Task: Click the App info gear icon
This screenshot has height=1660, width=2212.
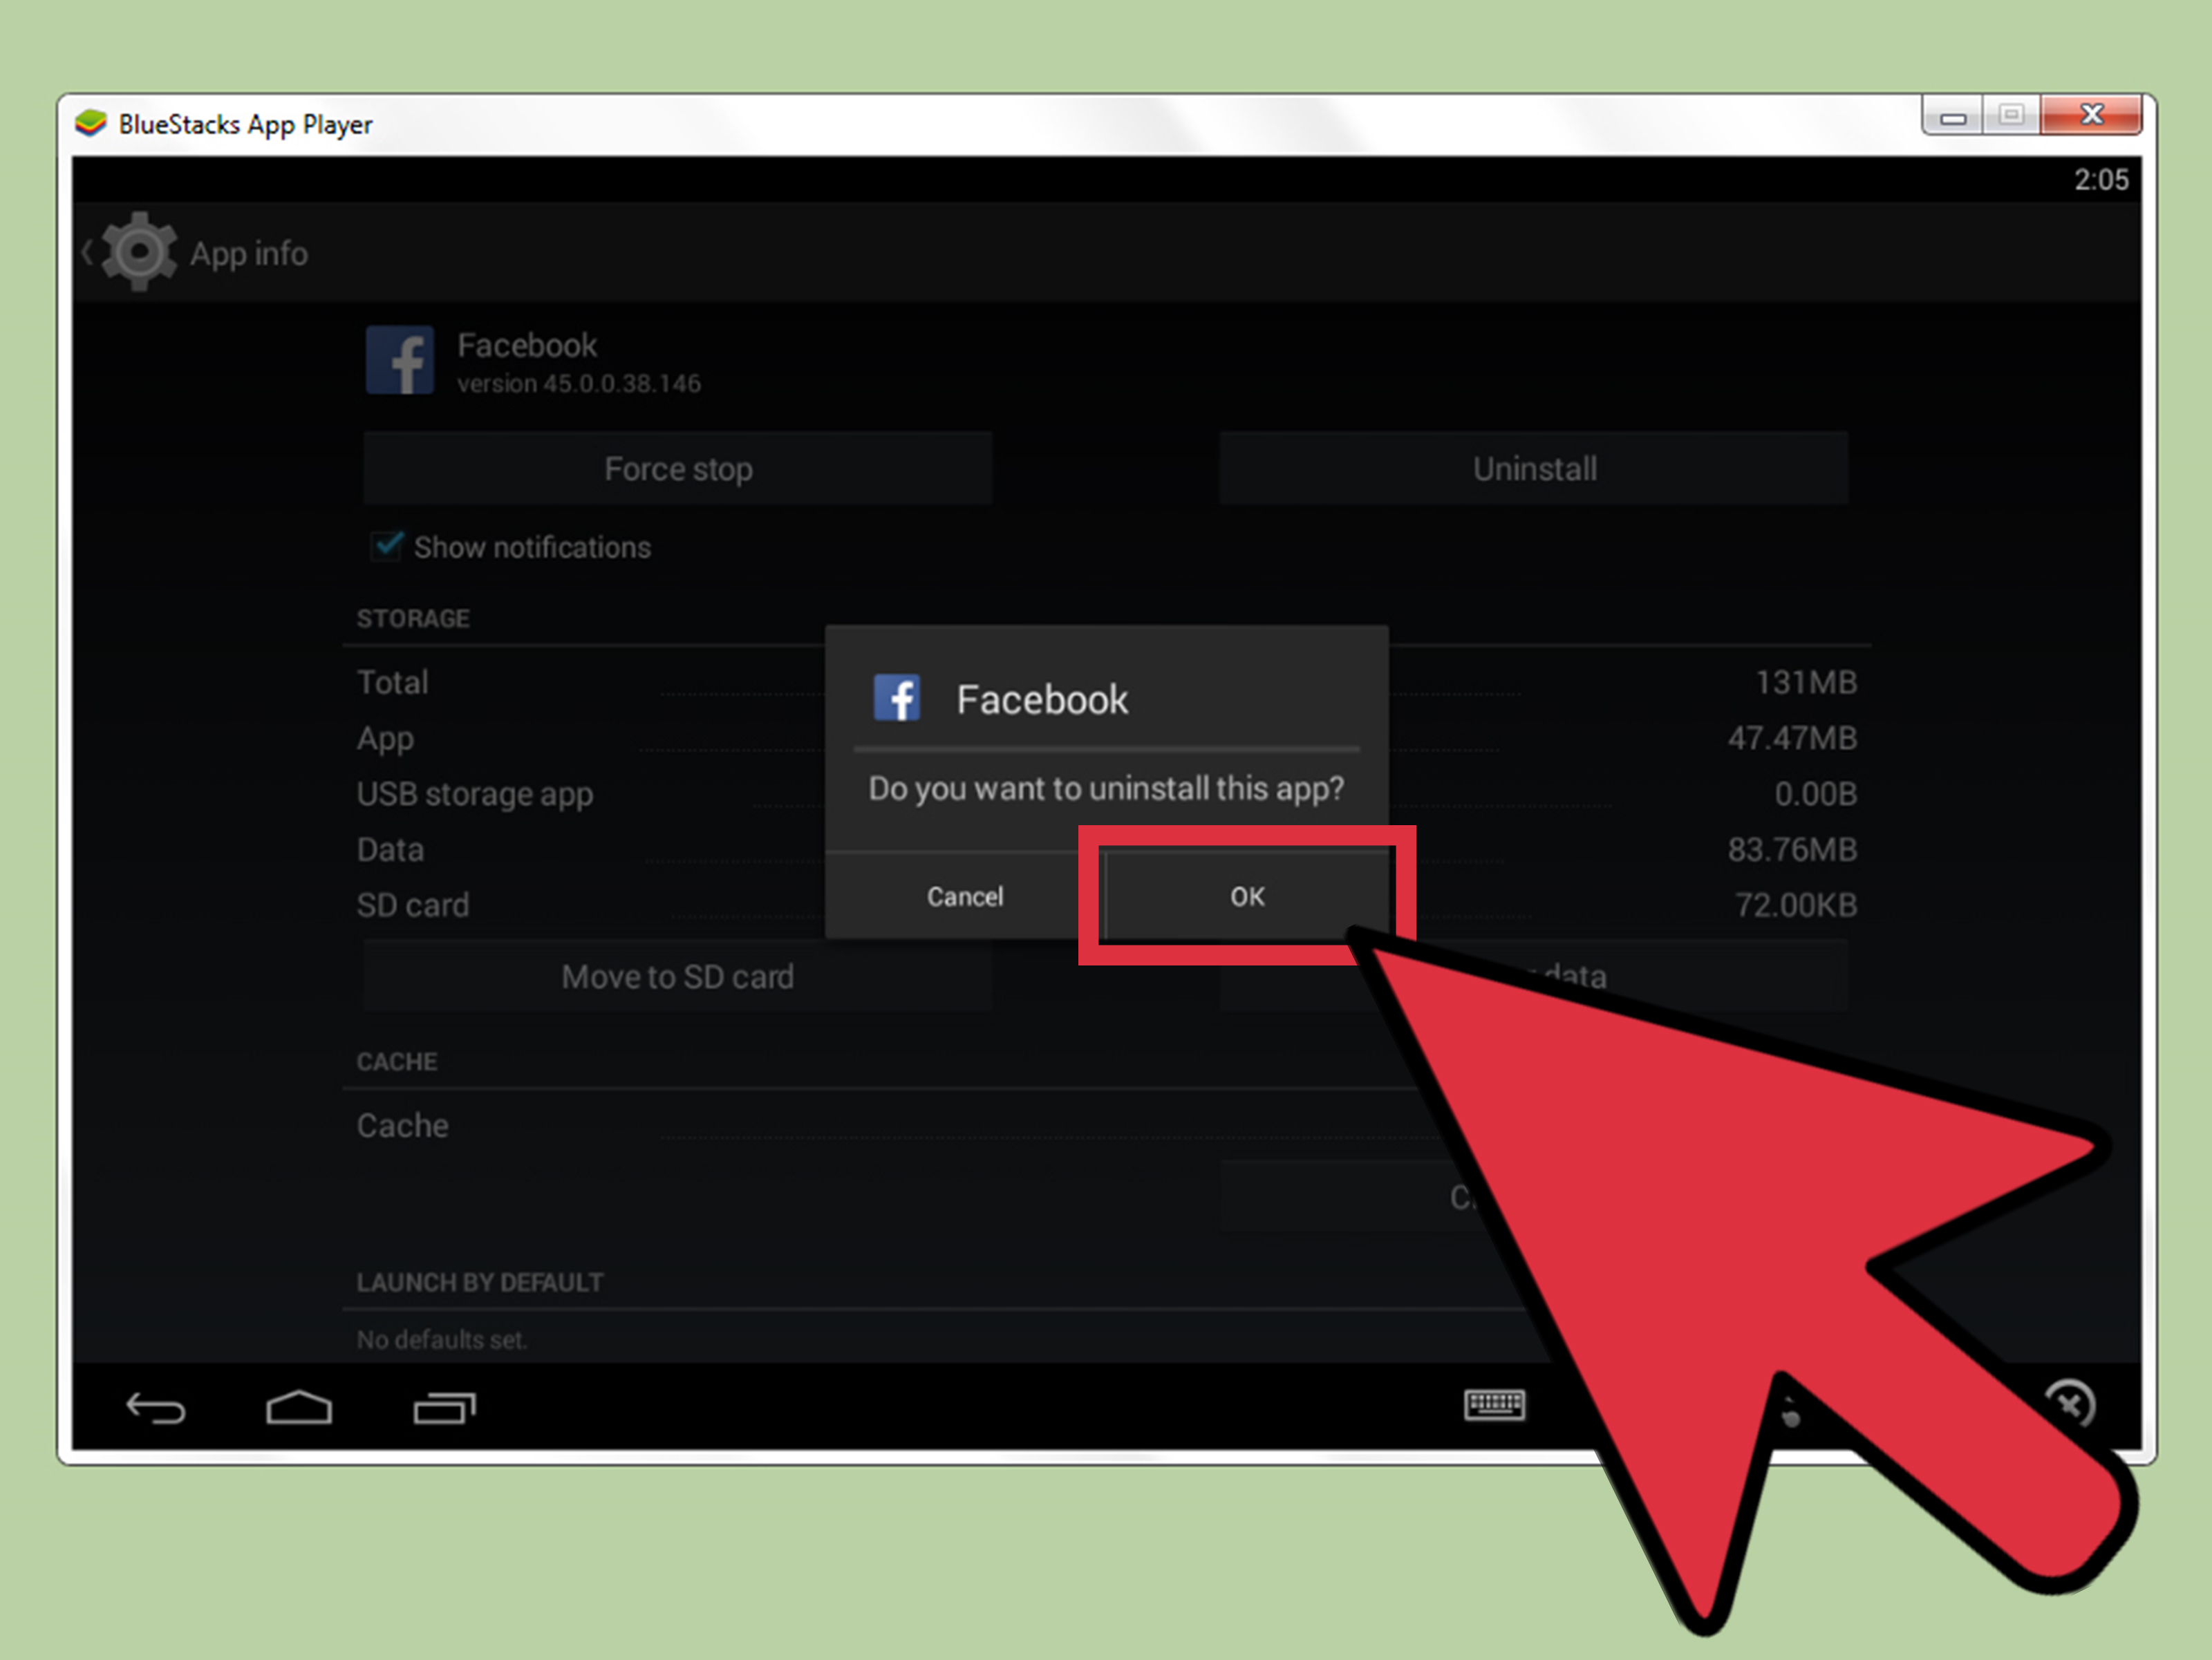Action: (x=140, y=251)
